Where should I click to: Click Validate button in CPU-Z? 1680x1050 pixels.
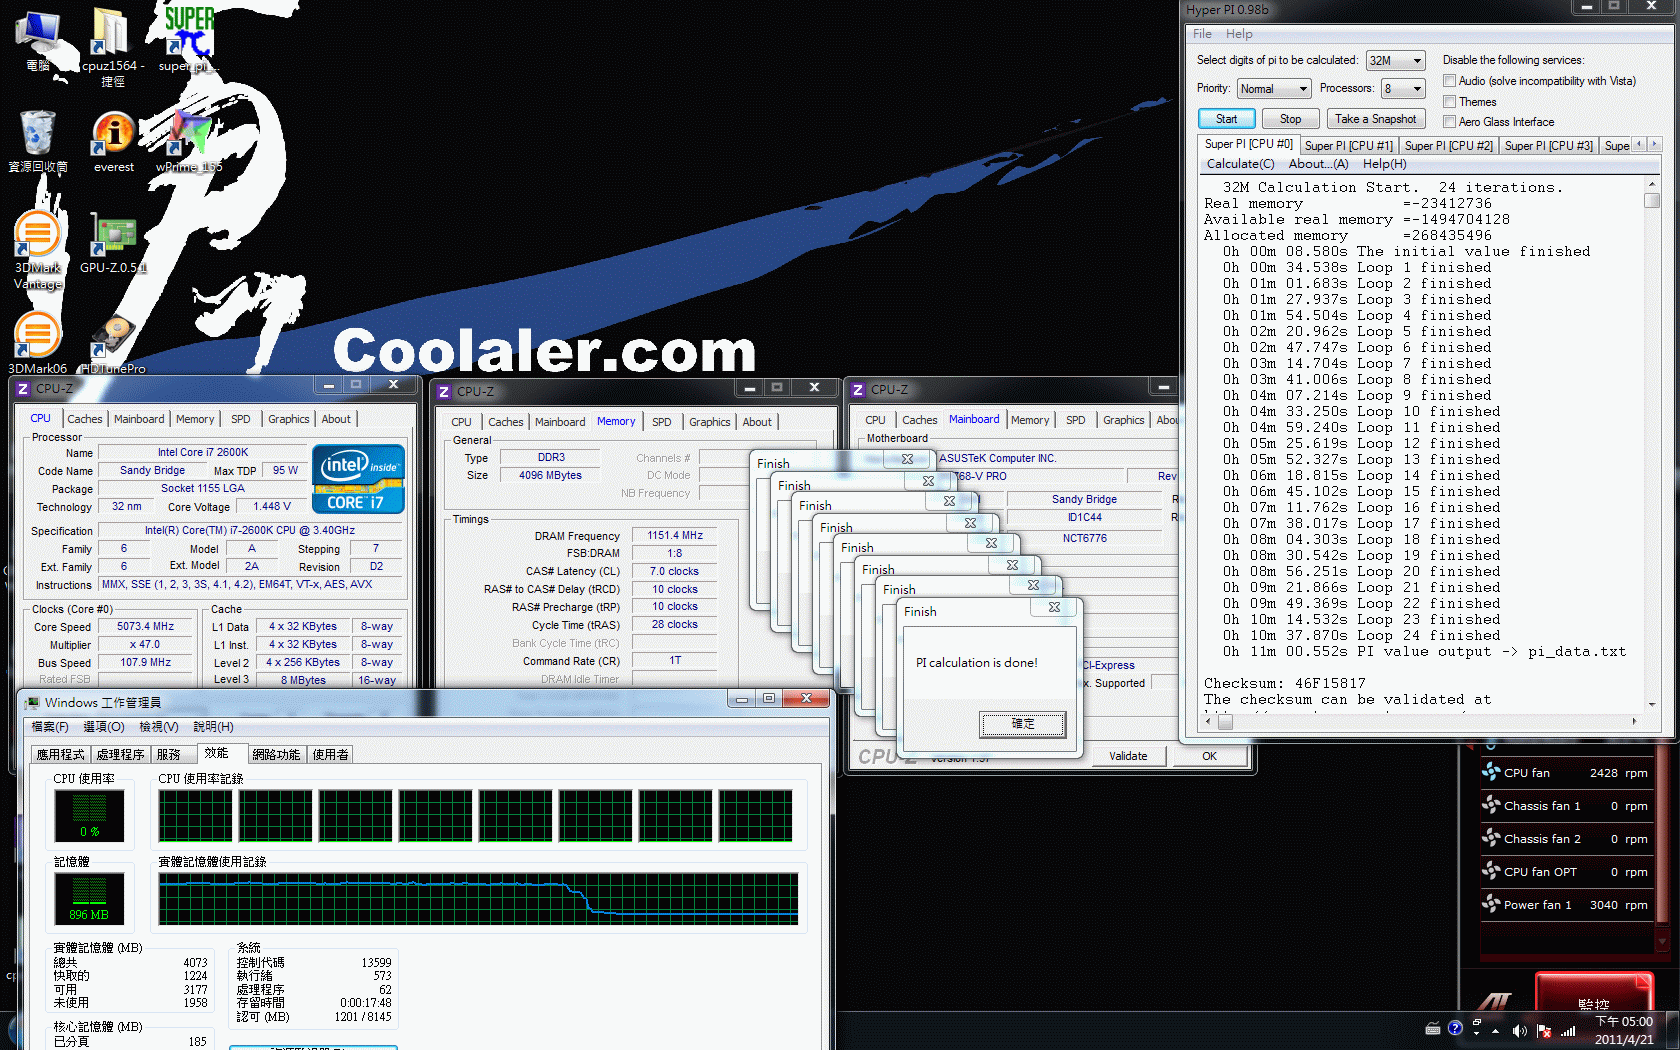pos(1128,756)
